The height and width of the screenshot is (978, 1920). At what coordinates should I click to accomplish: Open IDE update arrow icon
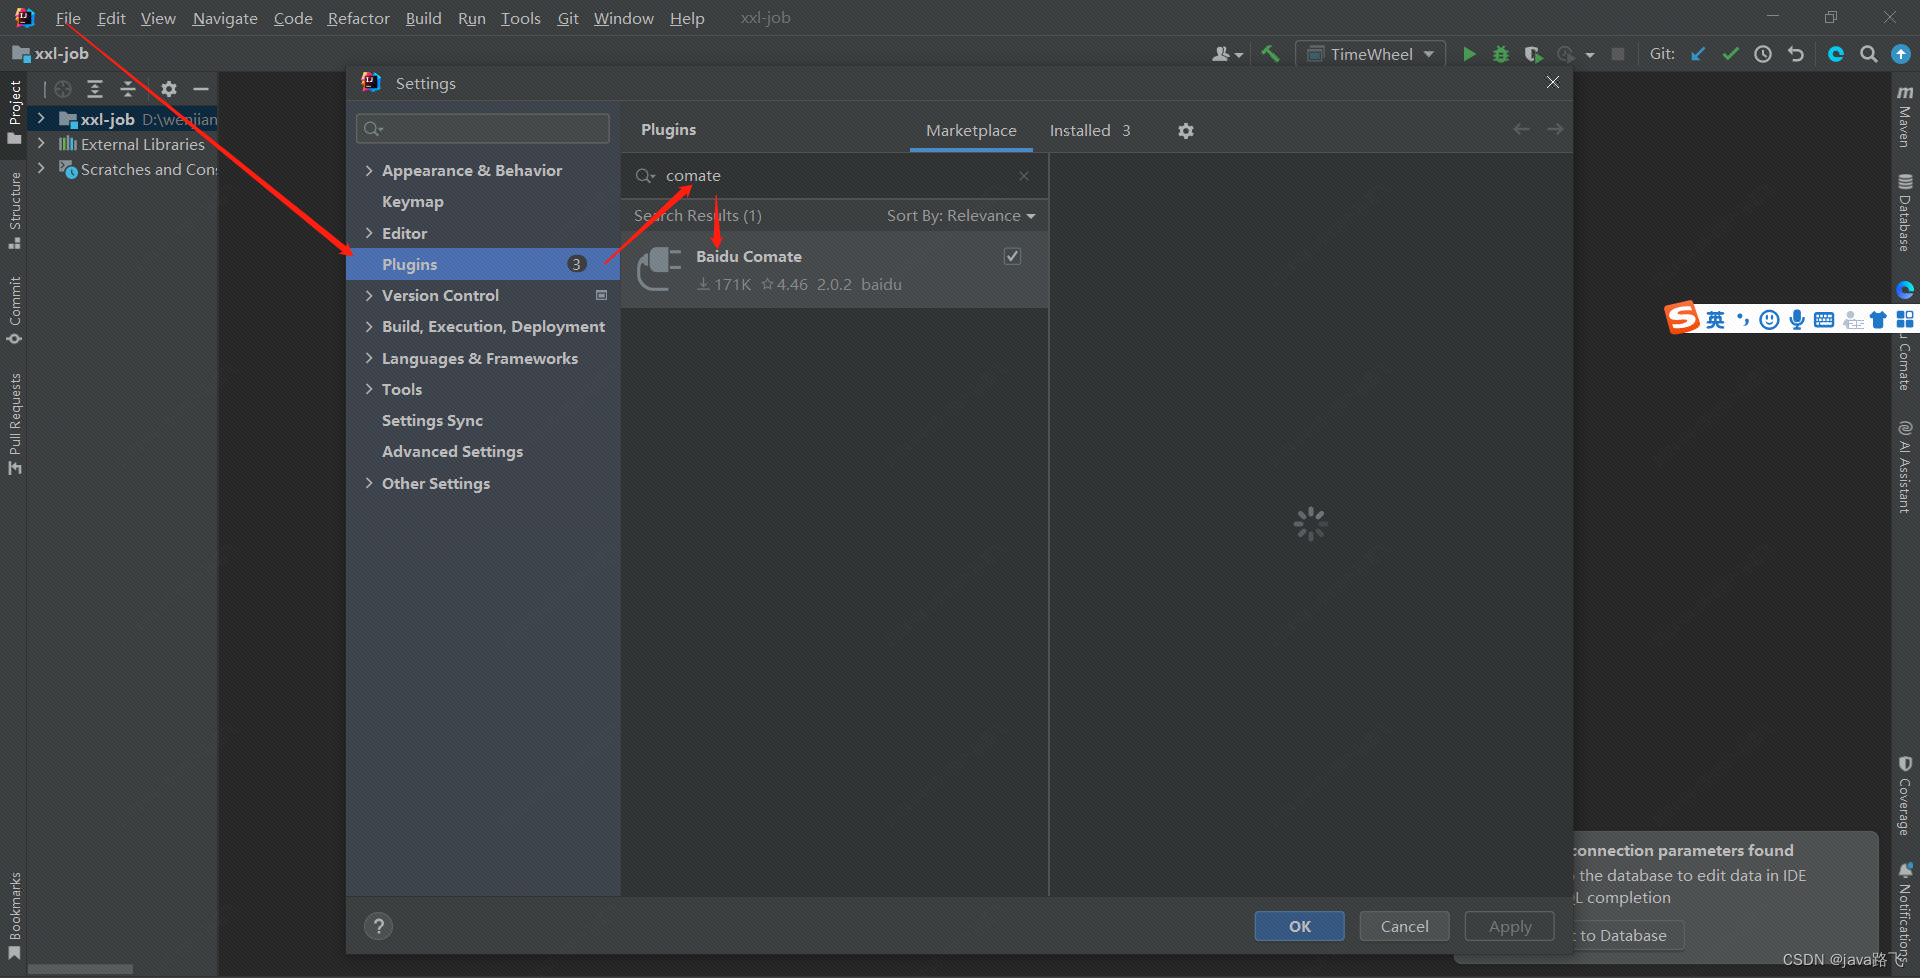click(x=1901, y=54)
